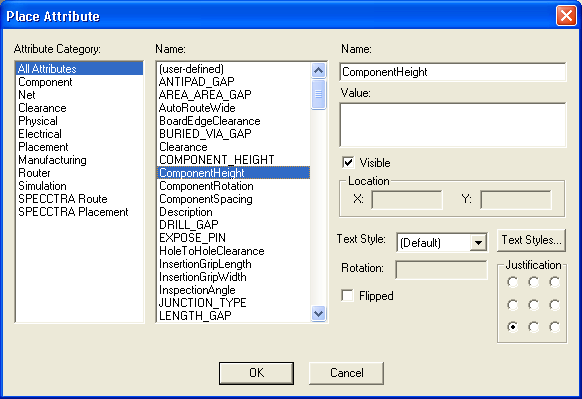
Task: Select the Simulation category
Action: (79, 186)
